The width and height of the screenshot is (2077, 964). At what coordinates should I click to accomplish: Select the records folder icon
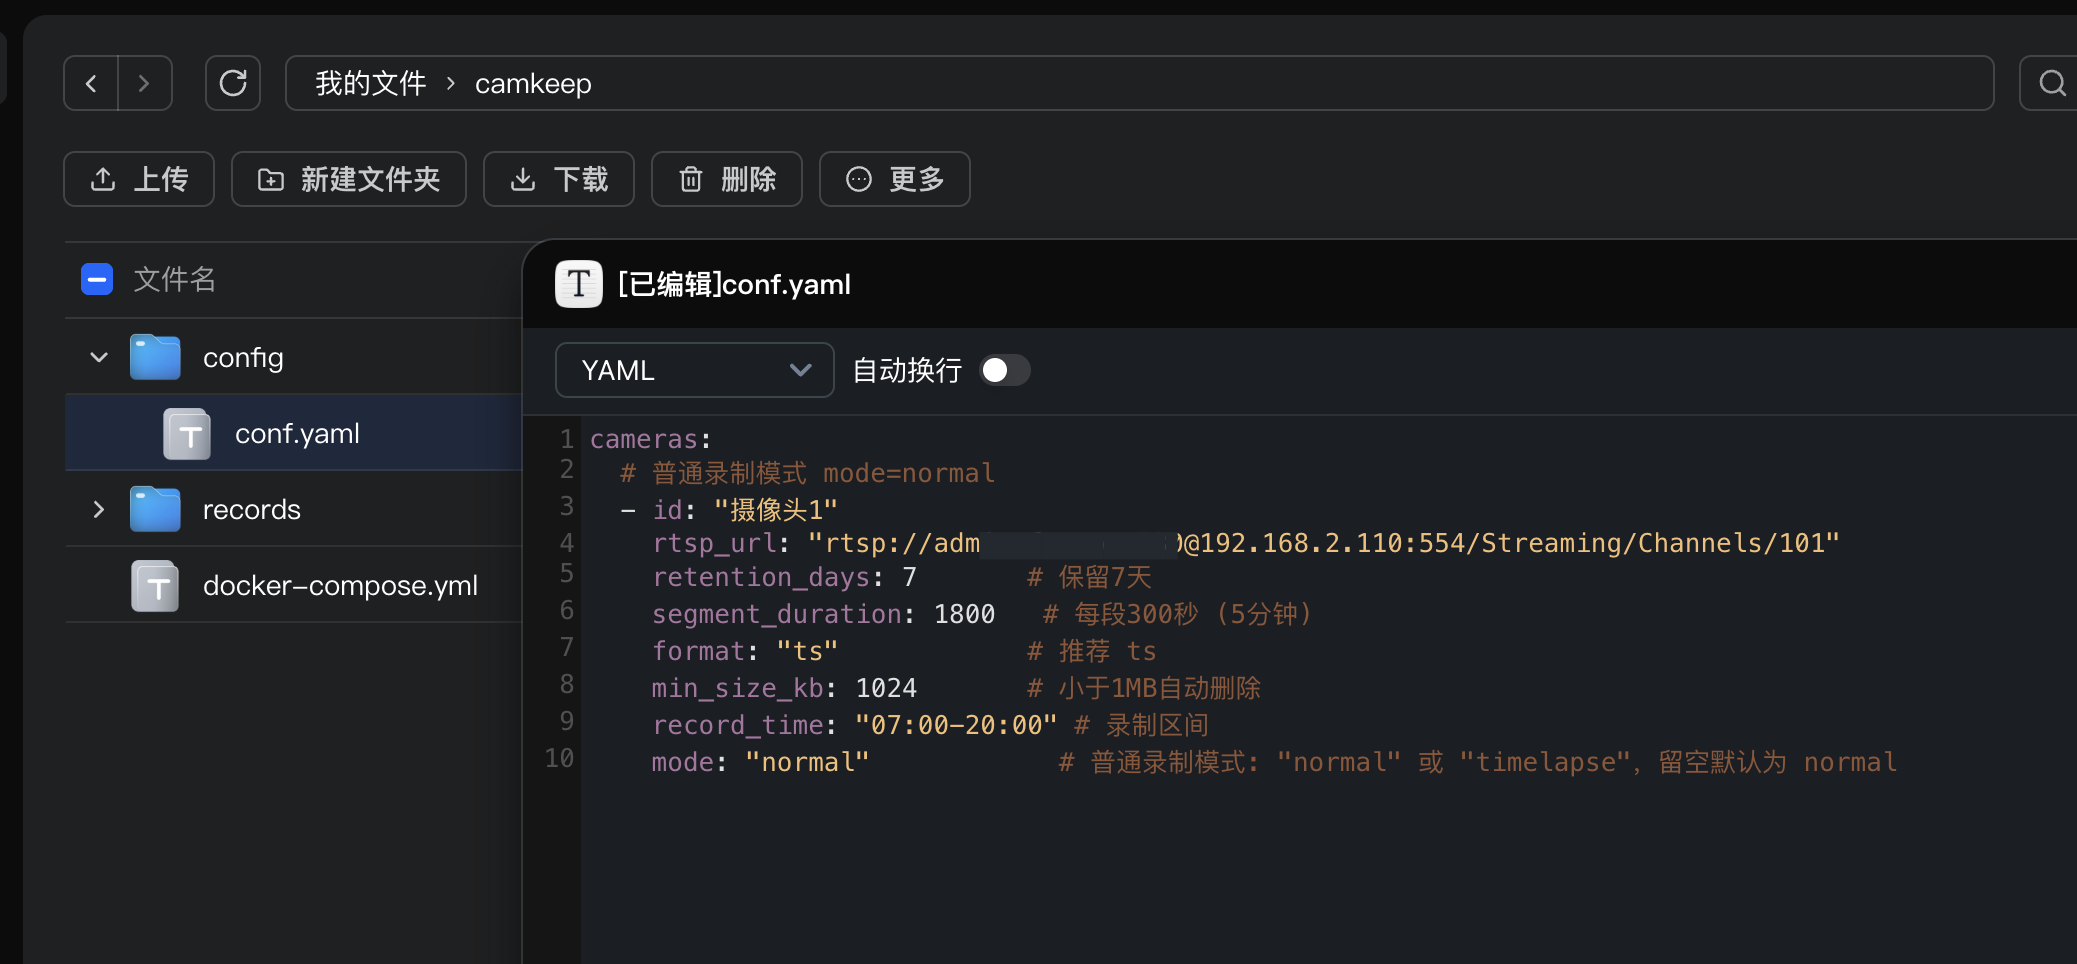coord(155,509)
